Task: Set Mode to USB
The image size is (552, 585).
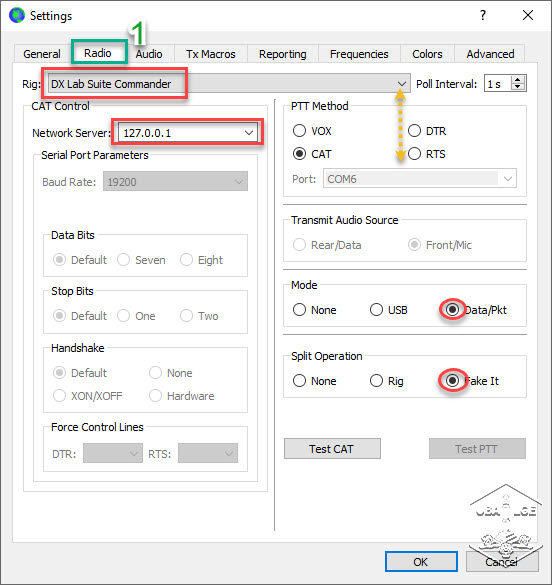Action: pyautogui.click(x=376, y=309)
